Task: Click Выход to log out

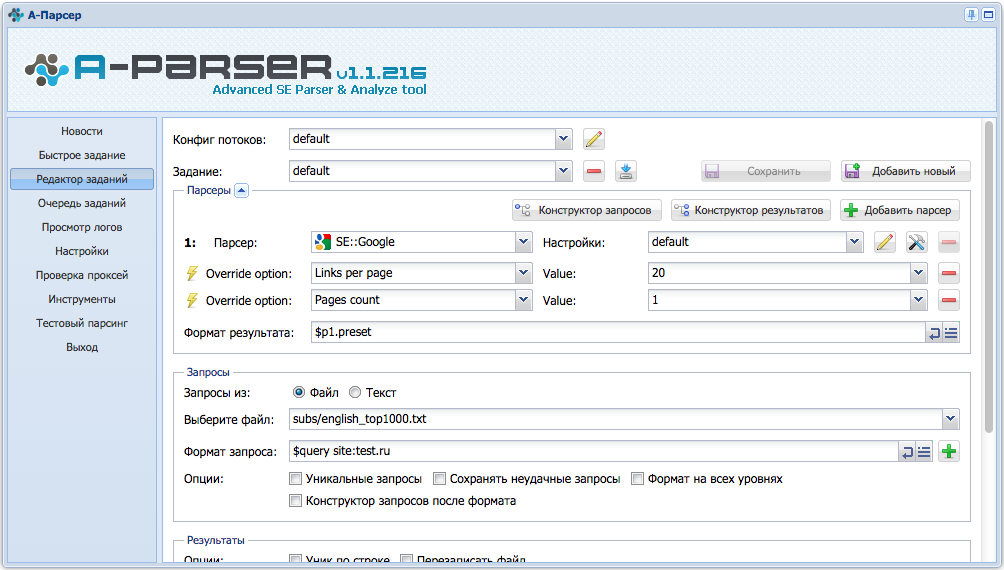Action: coord(82,347)
